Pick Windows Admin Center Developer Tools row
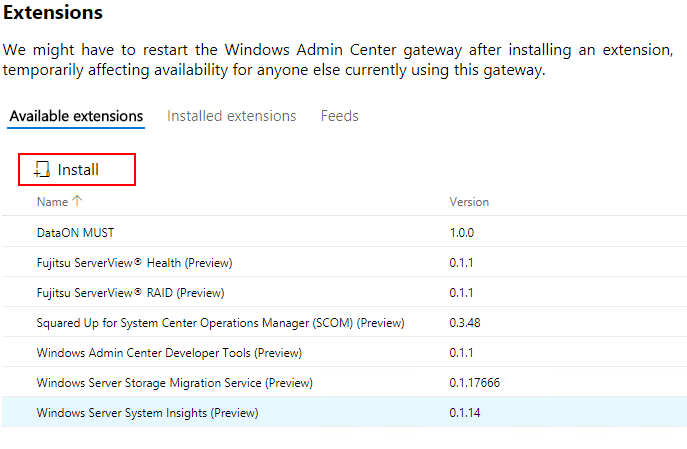This screenshot has height=449, width=687. pyautogui.click(x=169, y=352)
